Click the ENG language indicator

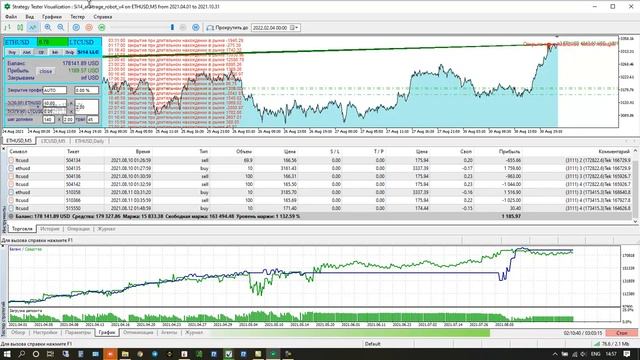click(596, 354)
